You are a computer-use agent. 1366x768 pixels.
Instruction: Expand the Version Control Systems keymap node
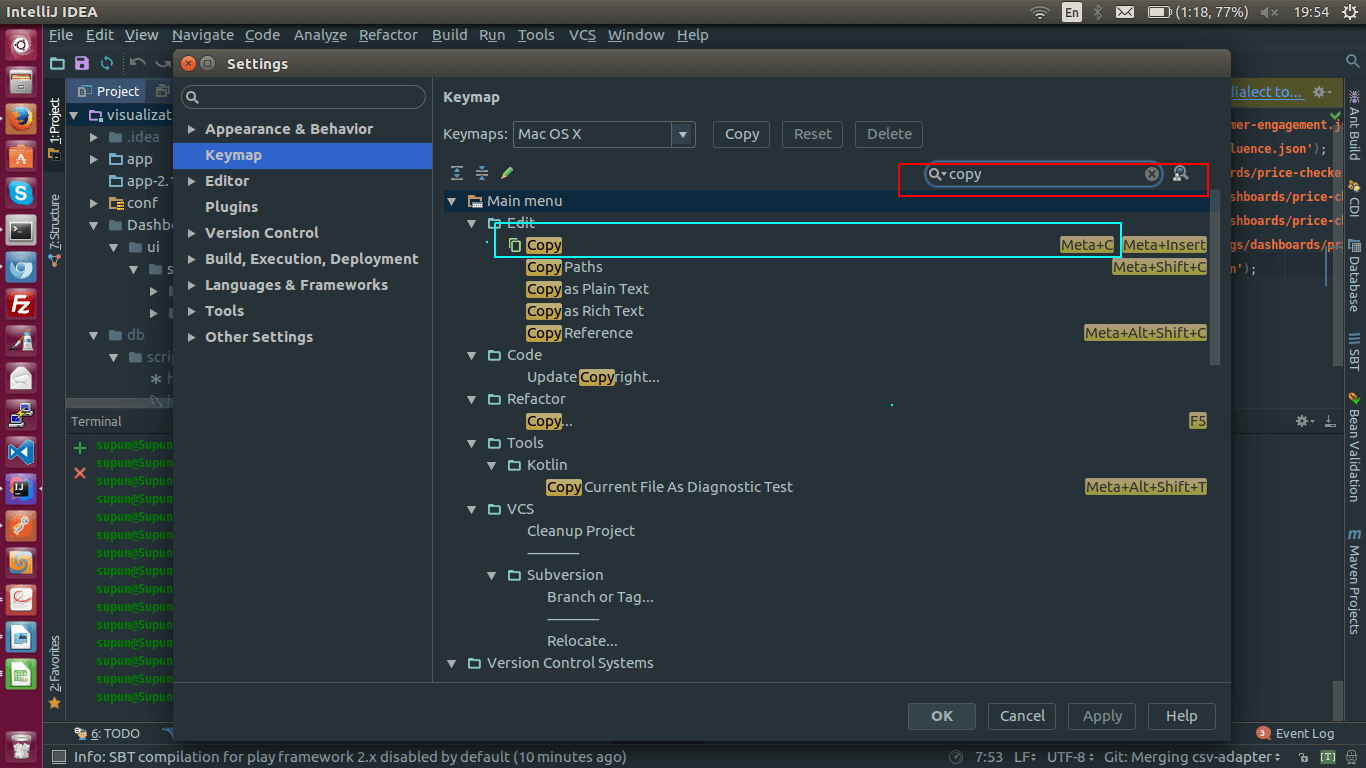[x=452, y=663]
